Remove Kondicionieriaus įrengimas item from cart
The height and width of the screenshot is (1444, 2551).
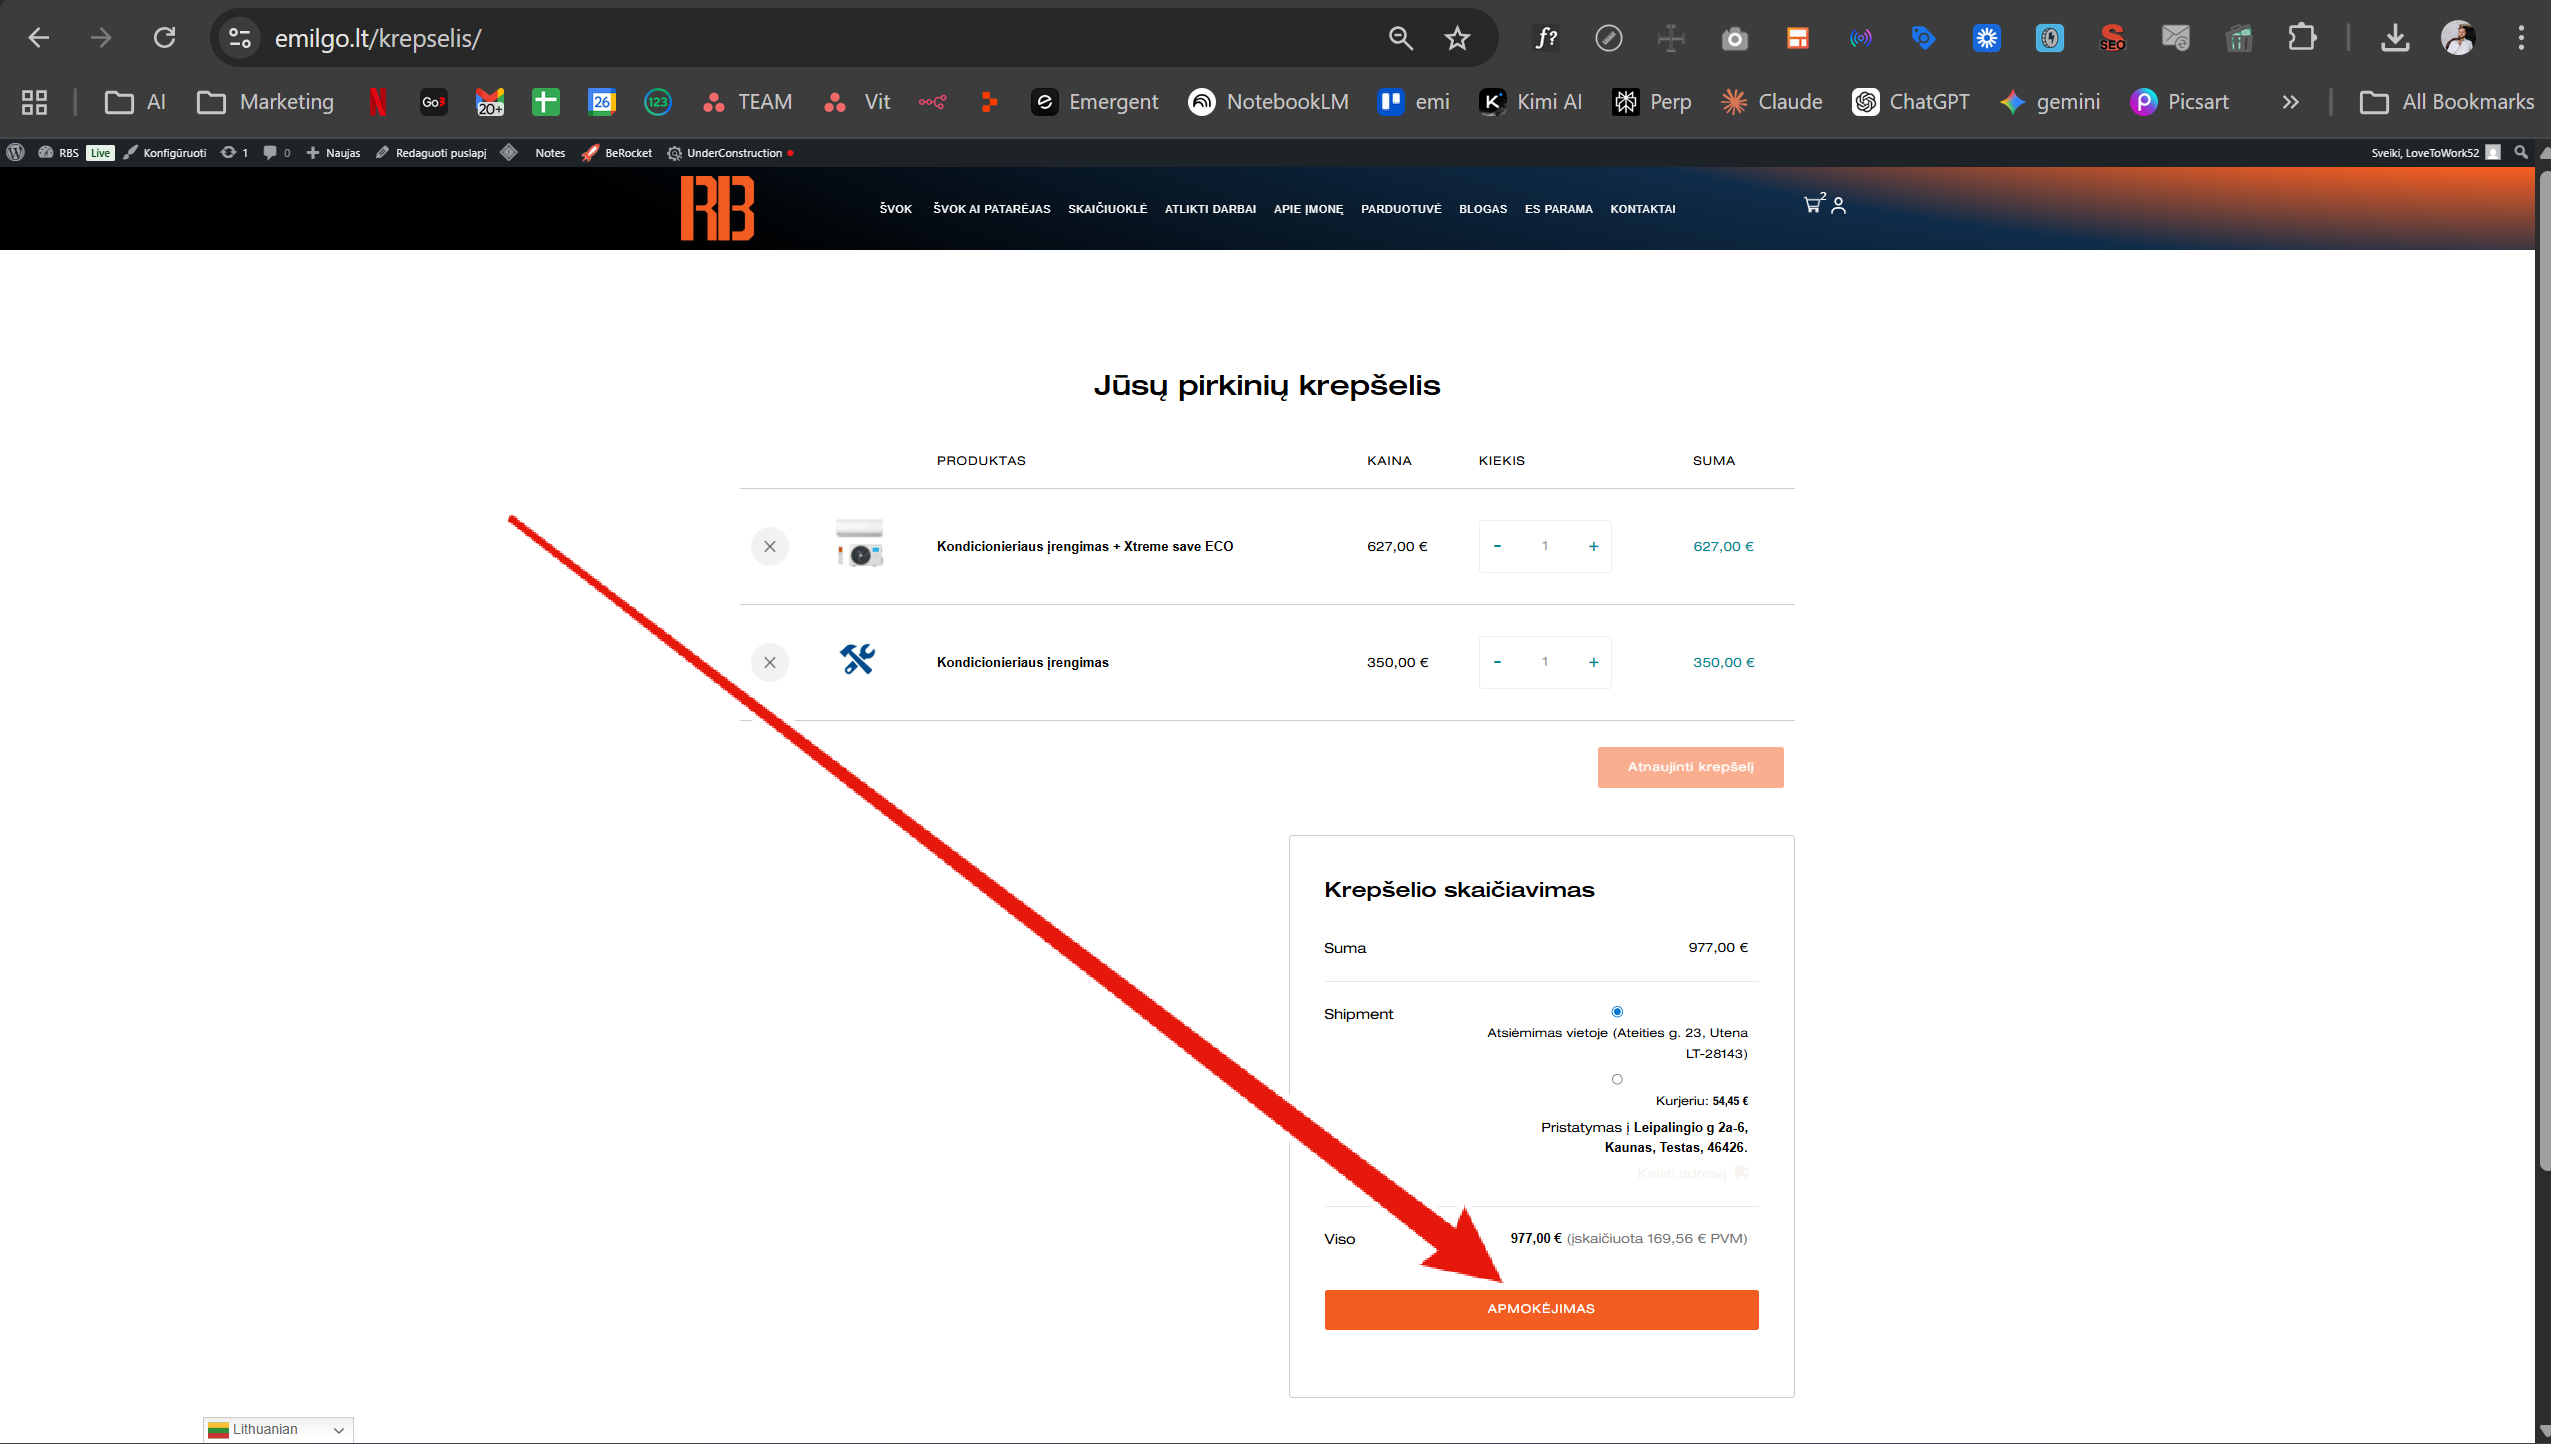click(x=769, y=662)
